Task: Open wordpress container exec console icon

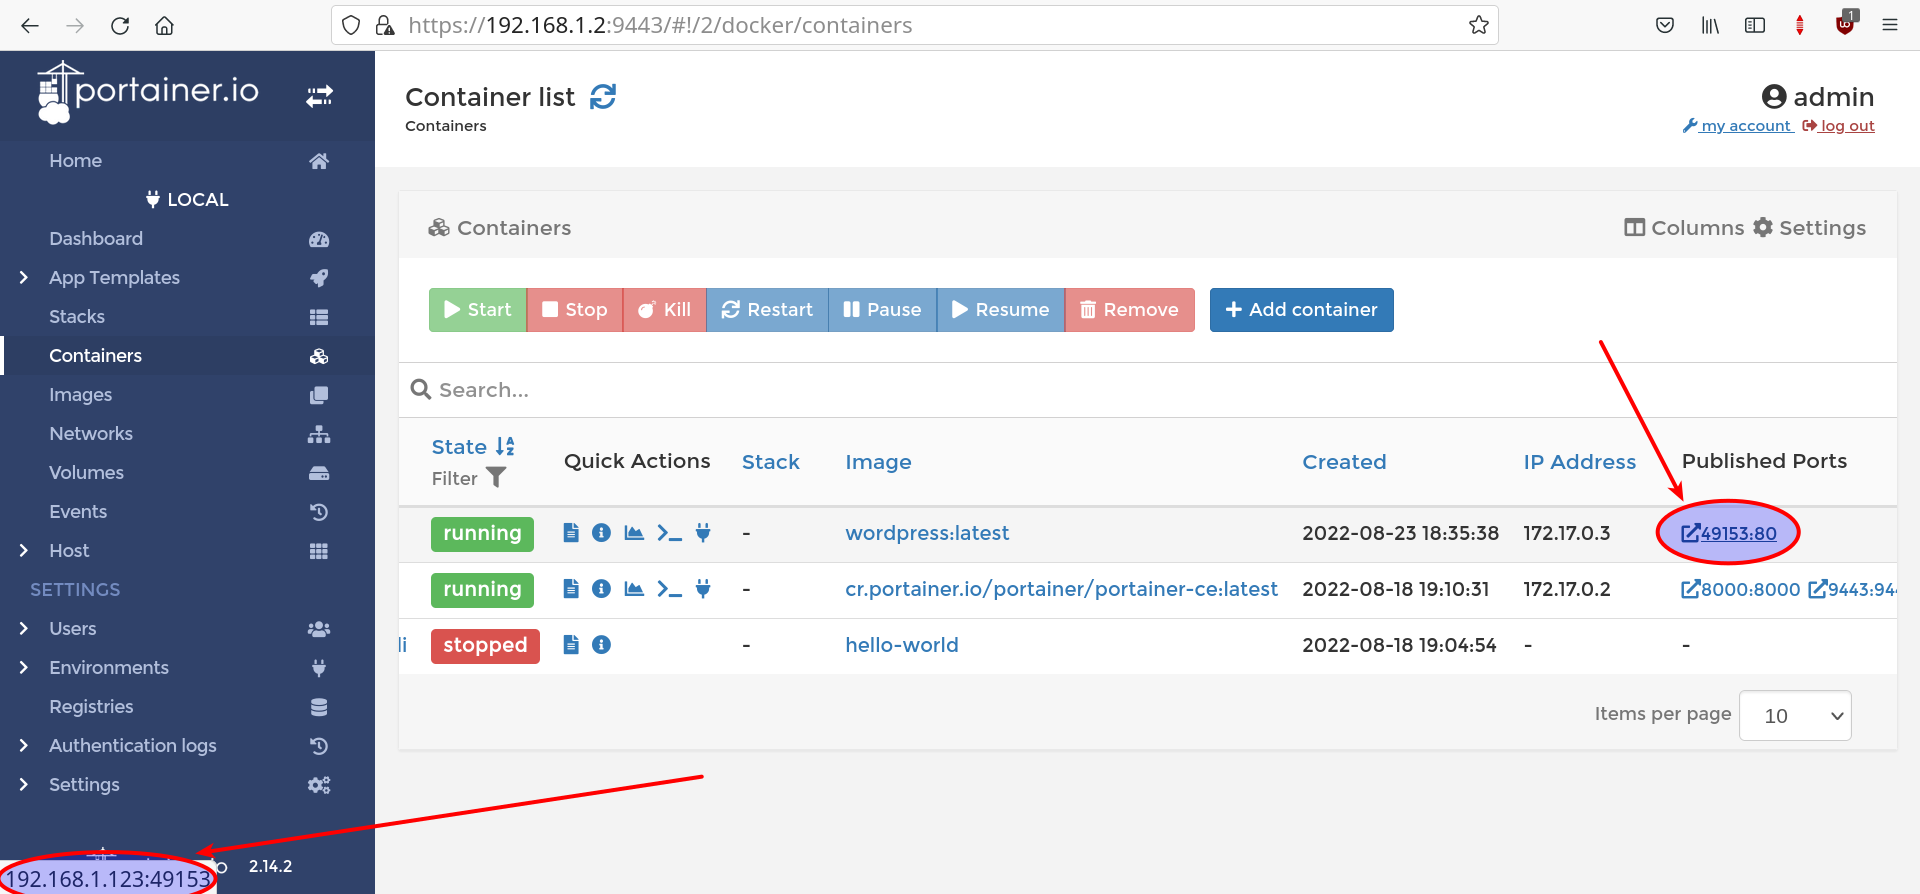Action: click(x=669, y=533)
